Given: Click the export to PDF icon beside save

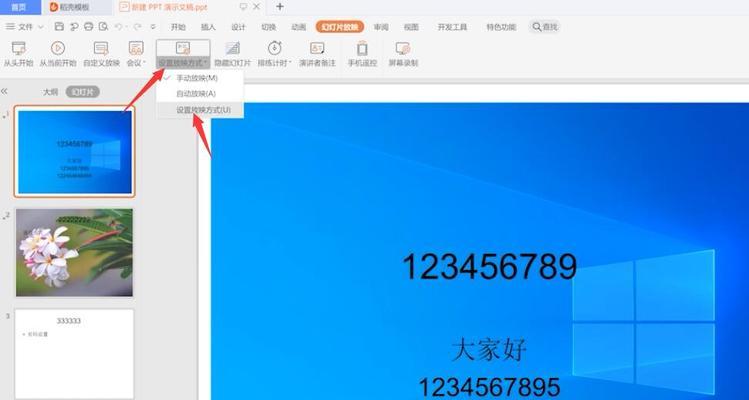Looking at the screenshot, I should (x=74, y=27).
